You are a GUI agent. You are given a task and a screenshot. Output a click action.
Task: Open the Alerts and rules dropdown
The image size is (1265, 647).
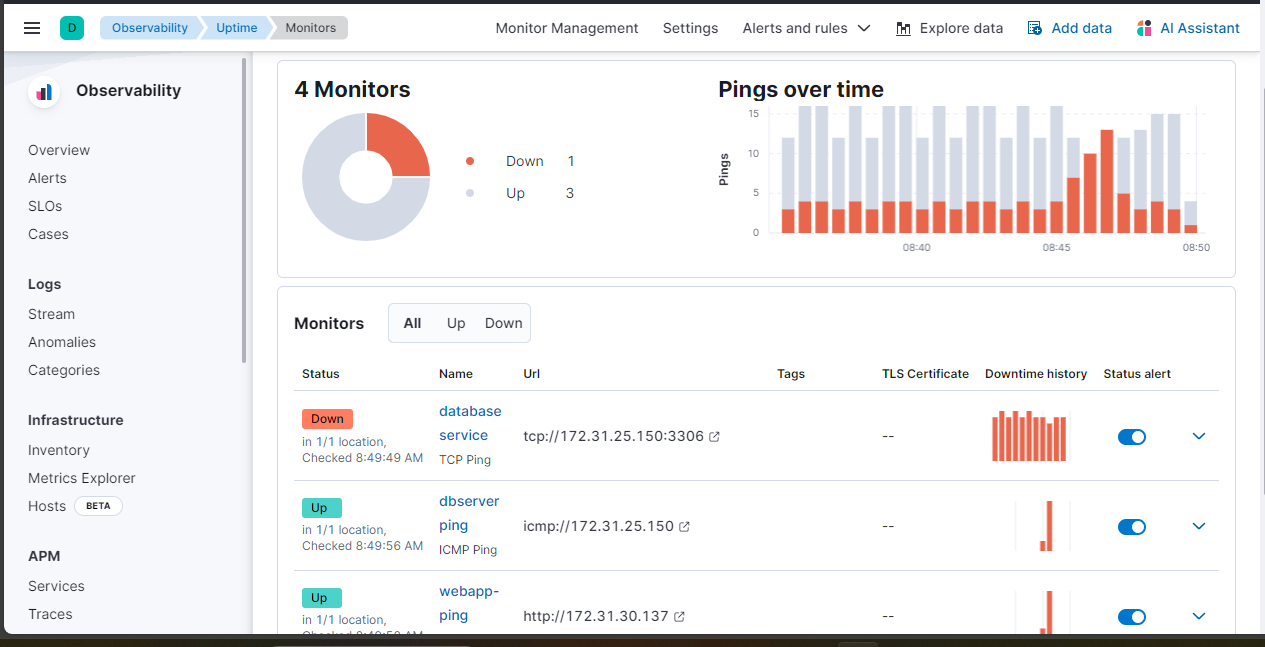click(x=807, y=28)
